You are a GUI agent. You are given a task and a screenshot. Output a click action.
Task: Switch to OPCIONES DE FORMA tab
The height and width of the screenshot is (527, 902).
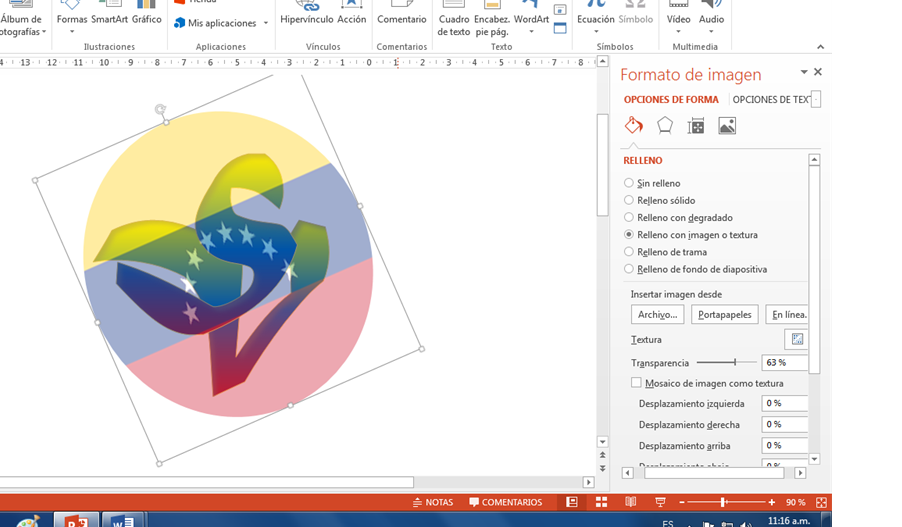click(671, 100)
